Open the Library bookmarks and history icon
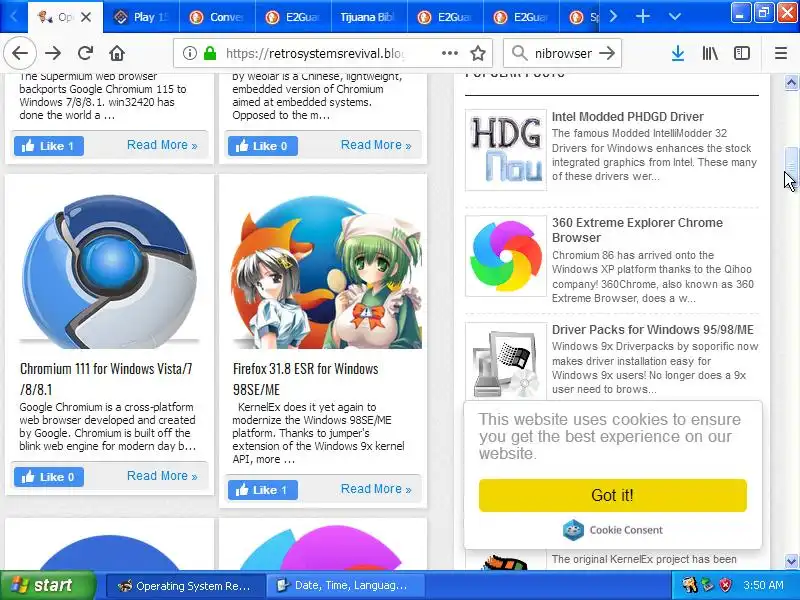800x600 pixels. (710, 53)
